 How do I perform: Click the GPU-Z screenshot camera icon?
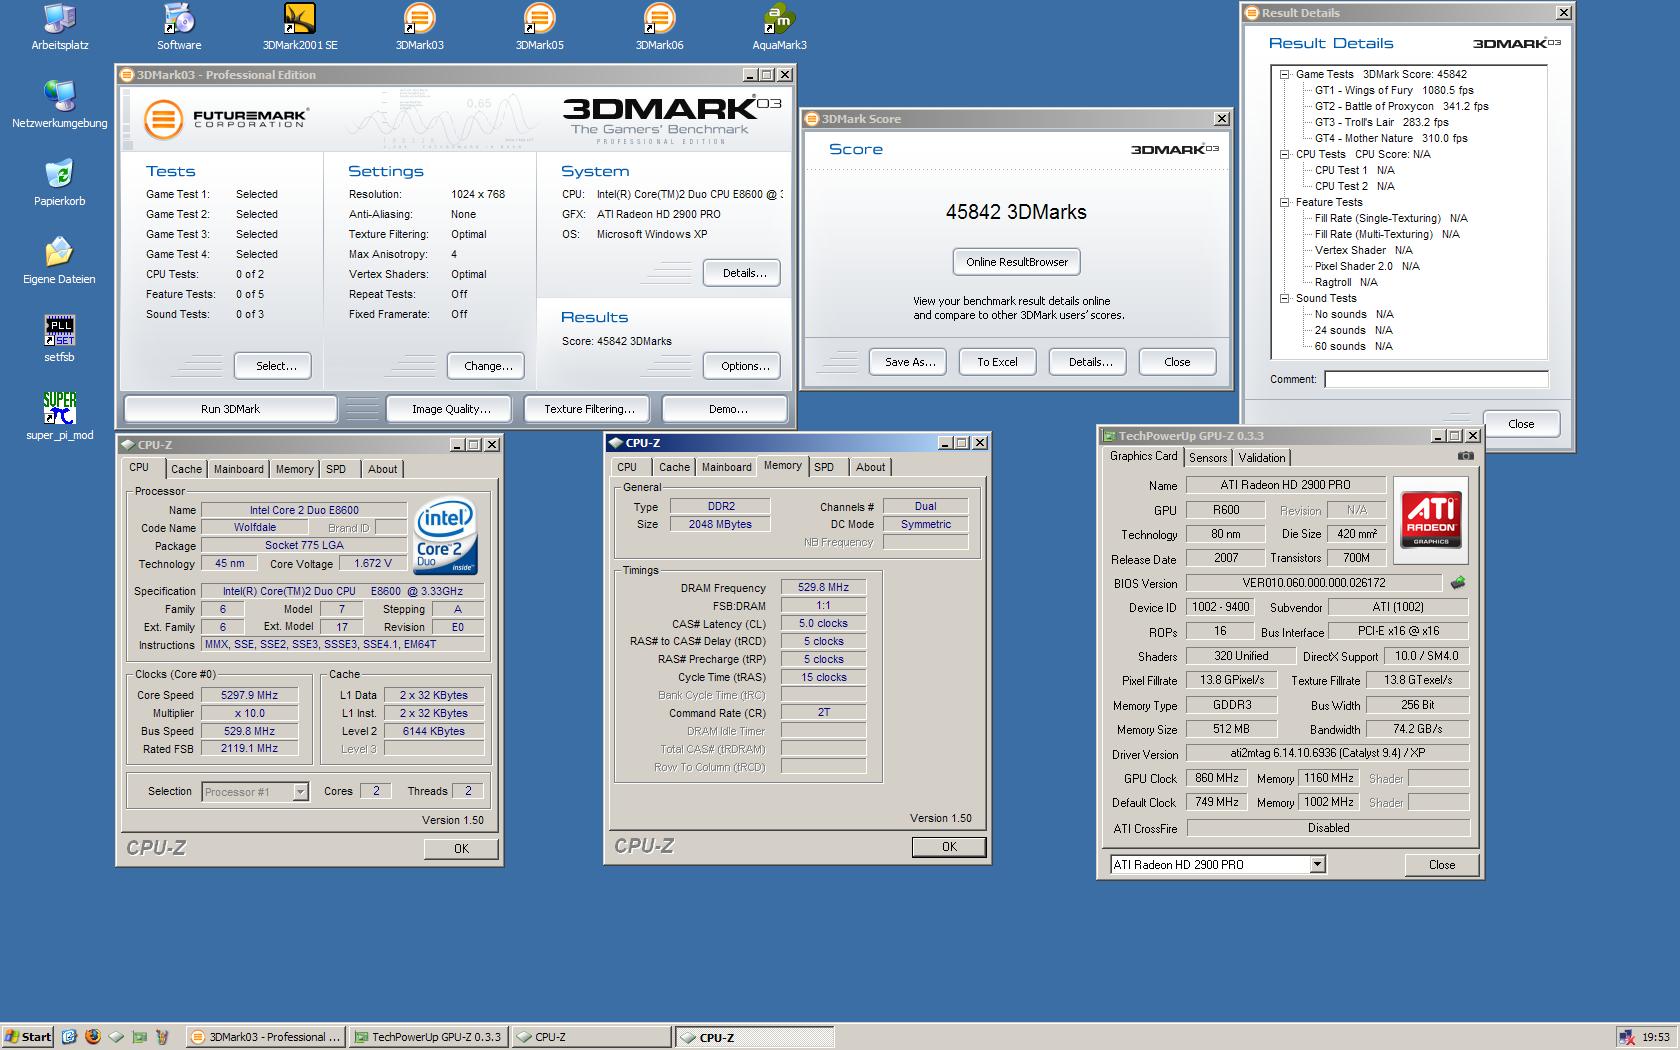[x=1465, y=456]
